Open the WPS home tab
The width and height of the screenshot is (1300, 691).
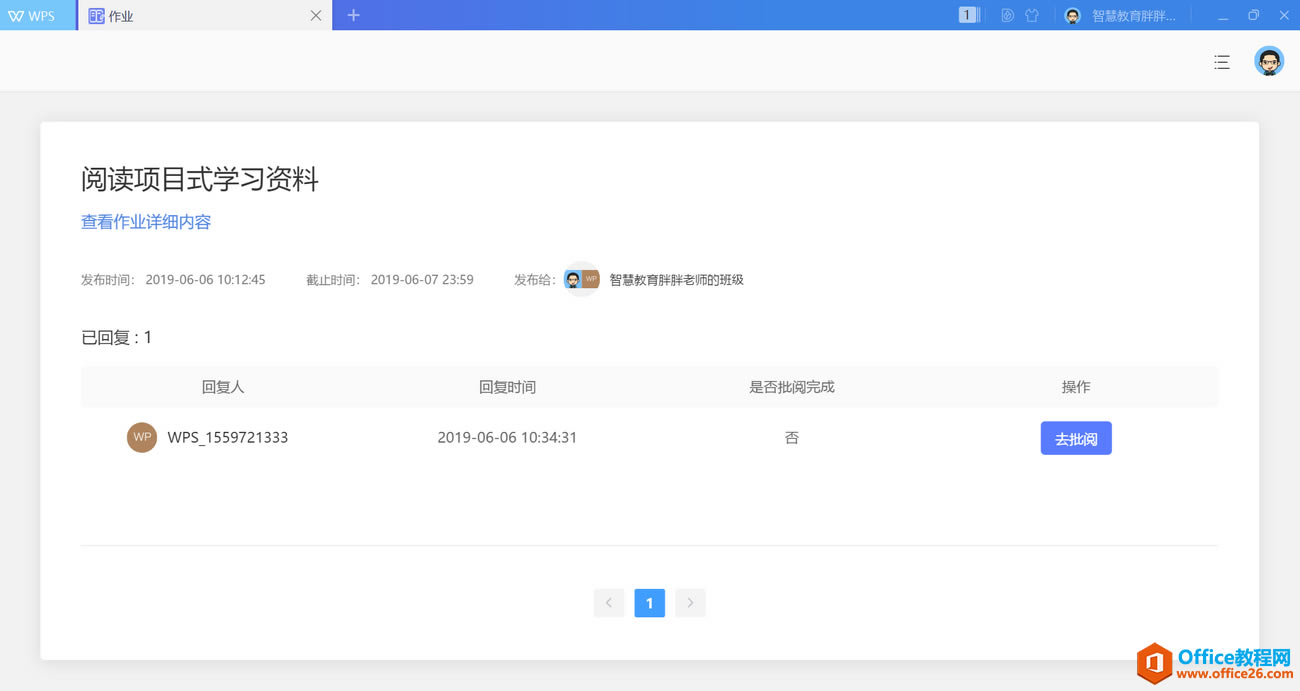click(x=37, y=15)
